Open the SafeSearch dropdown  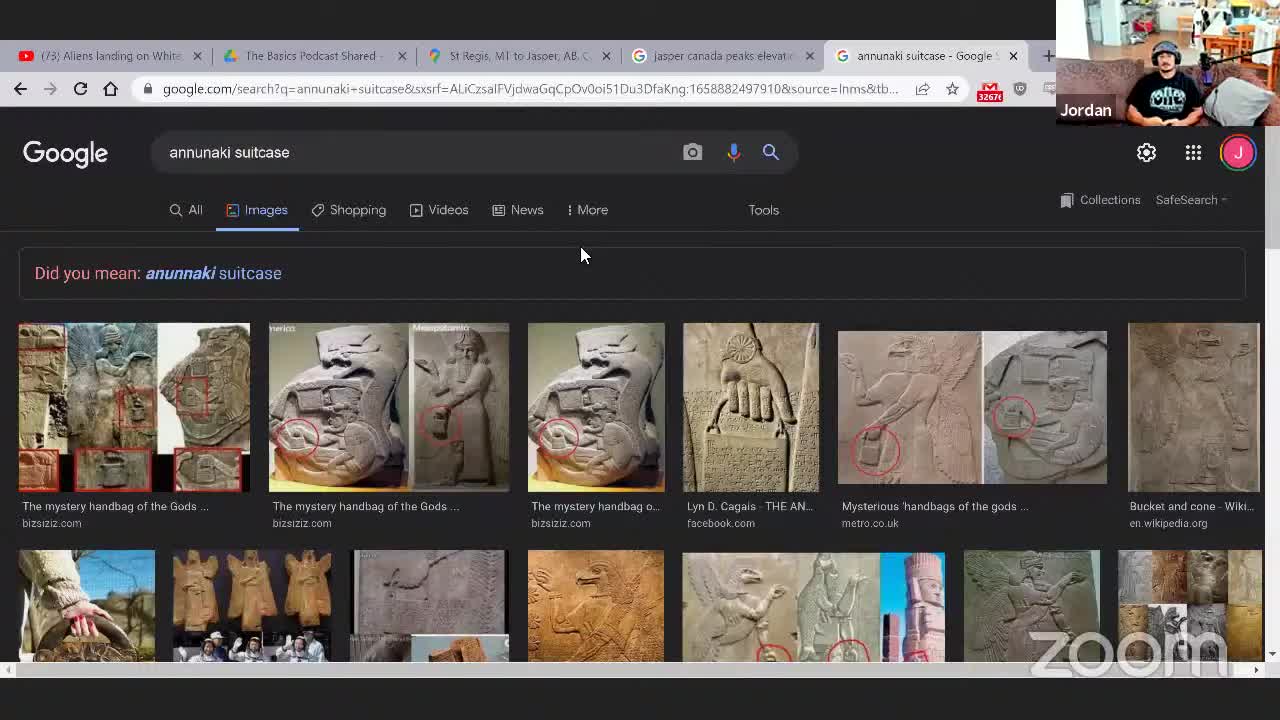point(1191,200)
